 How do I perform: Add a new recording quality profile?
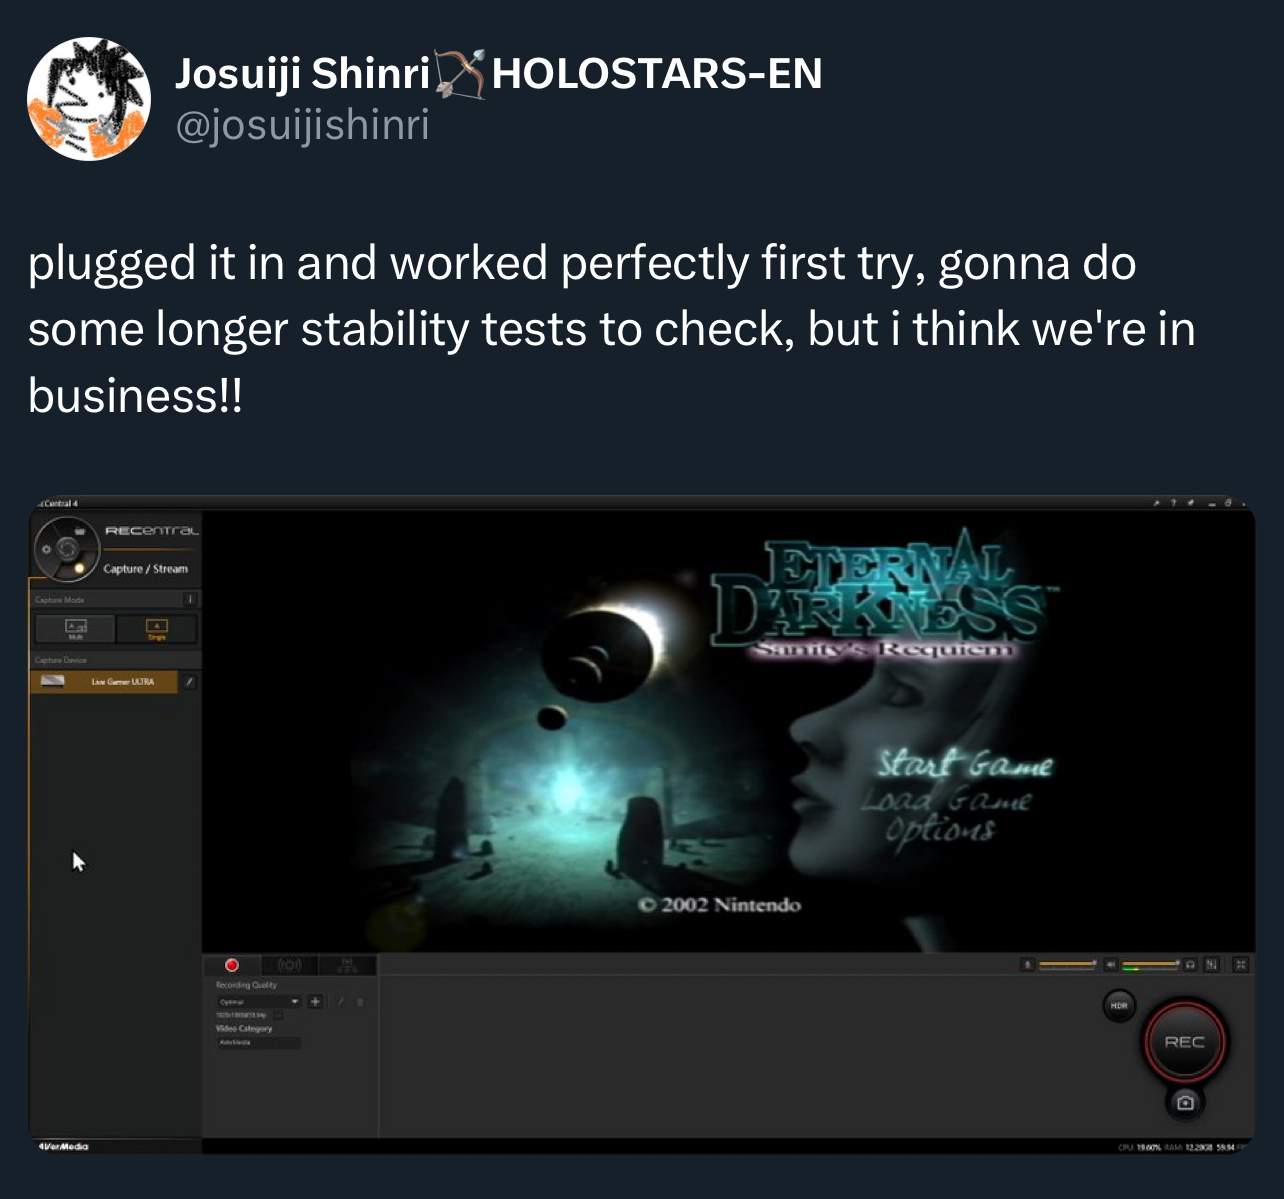pyautogui.click(x=315, y=1001)
